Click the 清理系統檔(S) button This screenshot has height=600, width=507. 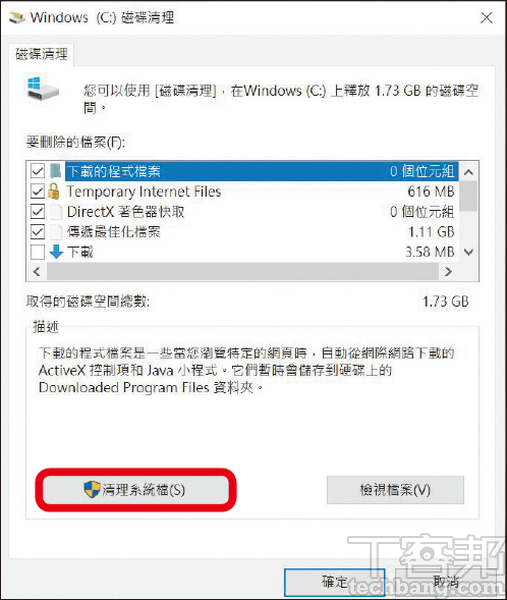135,489
